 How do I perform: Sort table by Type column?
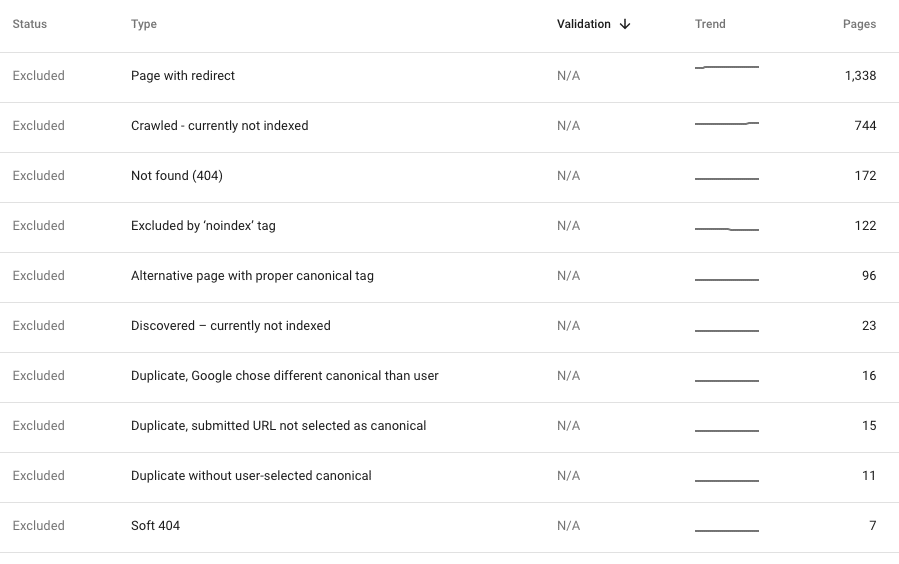tap(144, 24)
